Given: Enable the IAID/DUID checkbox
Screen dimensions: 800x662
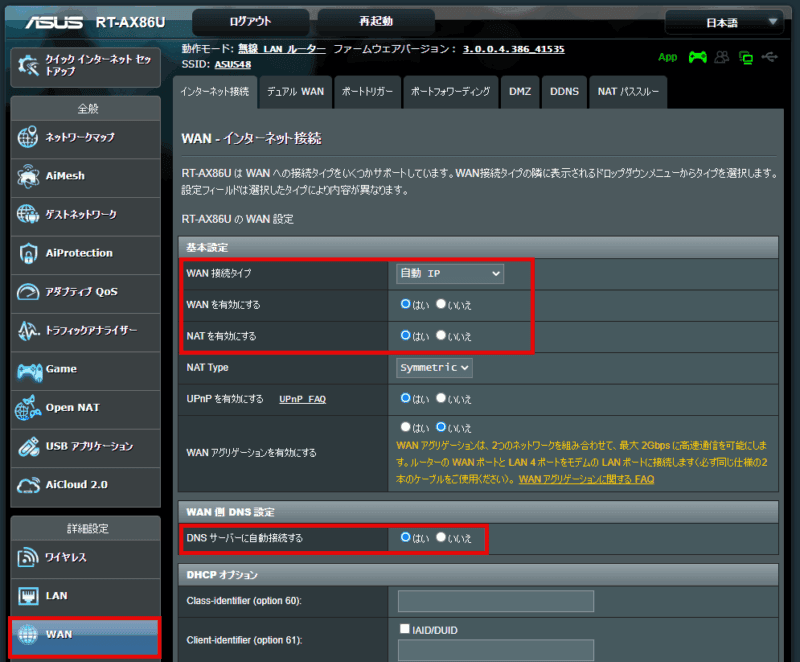Looking at the screenshot, I should (x=404, y=628).
